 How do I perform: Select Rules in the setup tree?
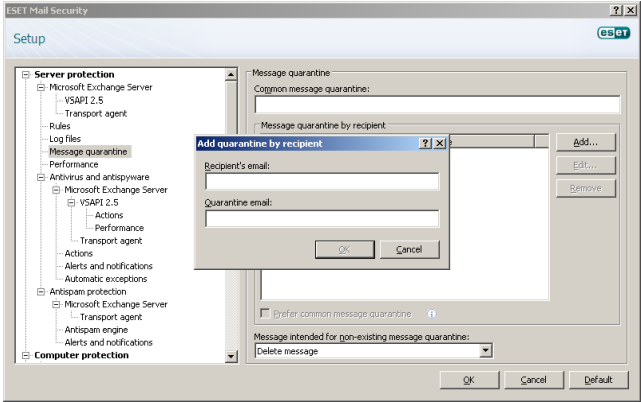(x=60, y=126)
